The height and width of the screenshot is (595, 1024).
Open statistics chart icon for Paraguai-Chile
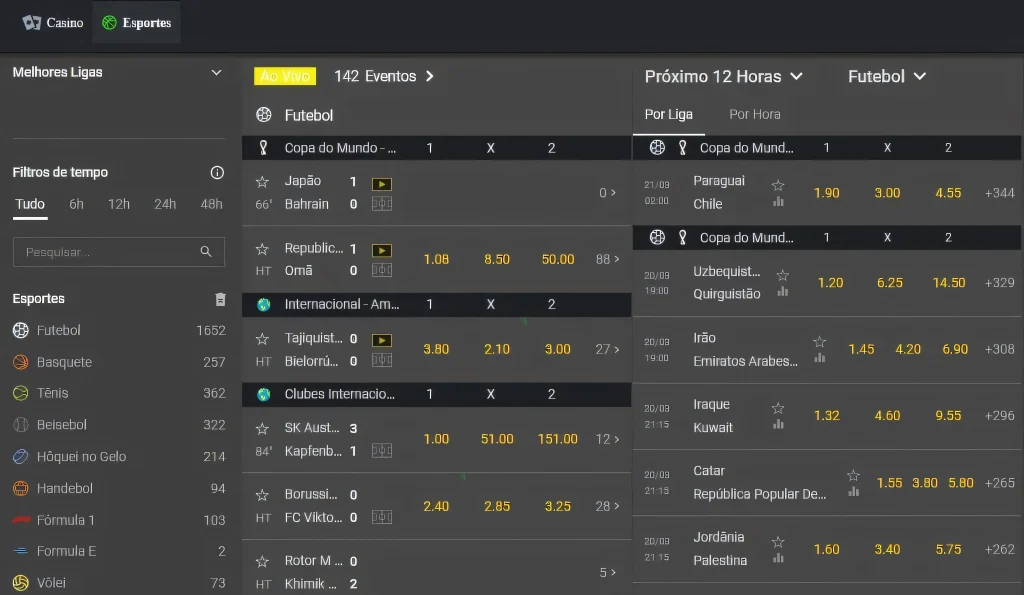778,202
